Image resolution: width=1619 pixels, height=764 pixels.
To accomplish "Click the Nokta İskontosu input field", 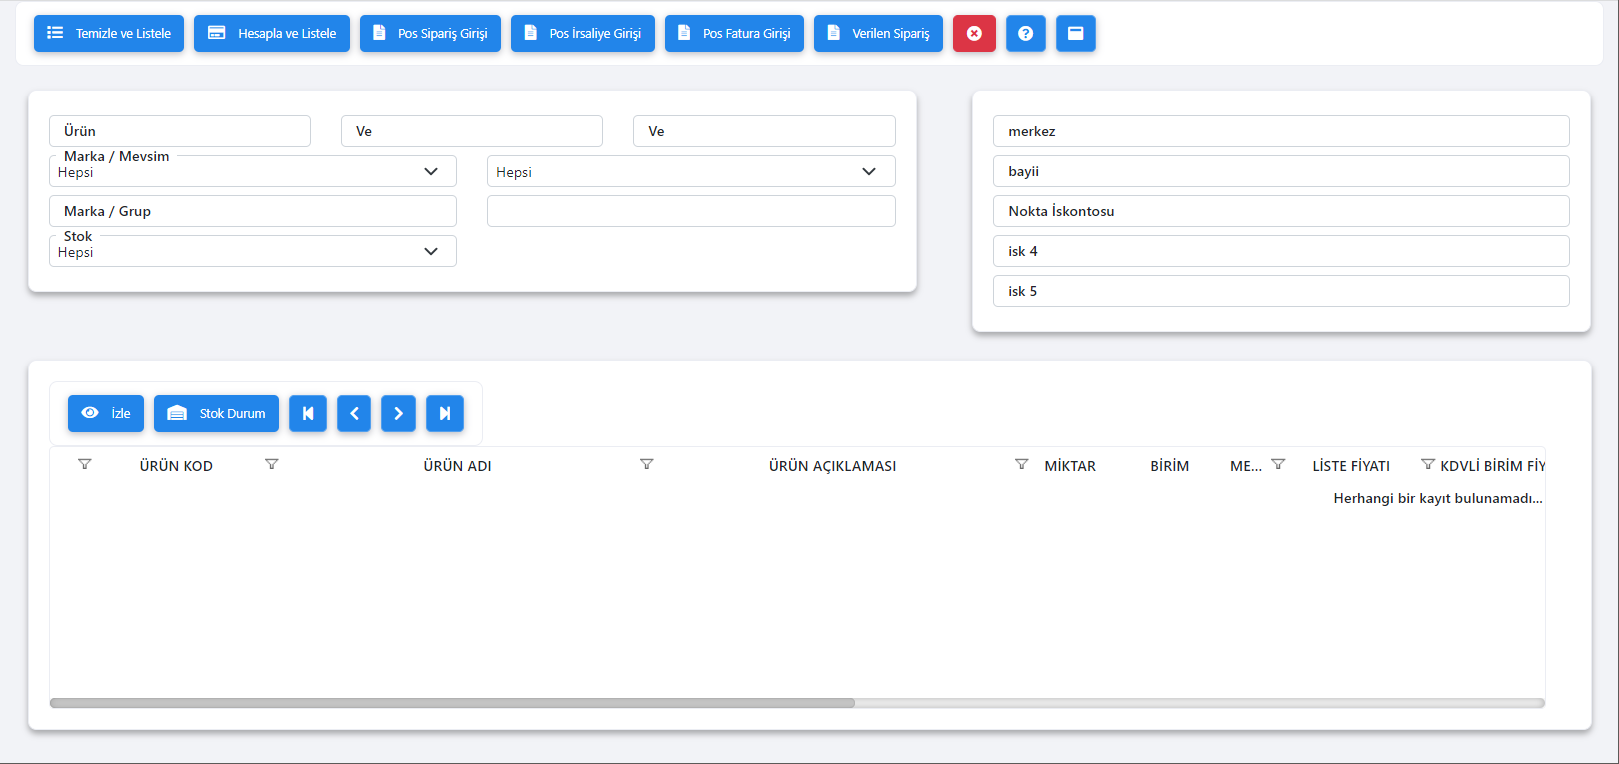I will pos(1280,211).
